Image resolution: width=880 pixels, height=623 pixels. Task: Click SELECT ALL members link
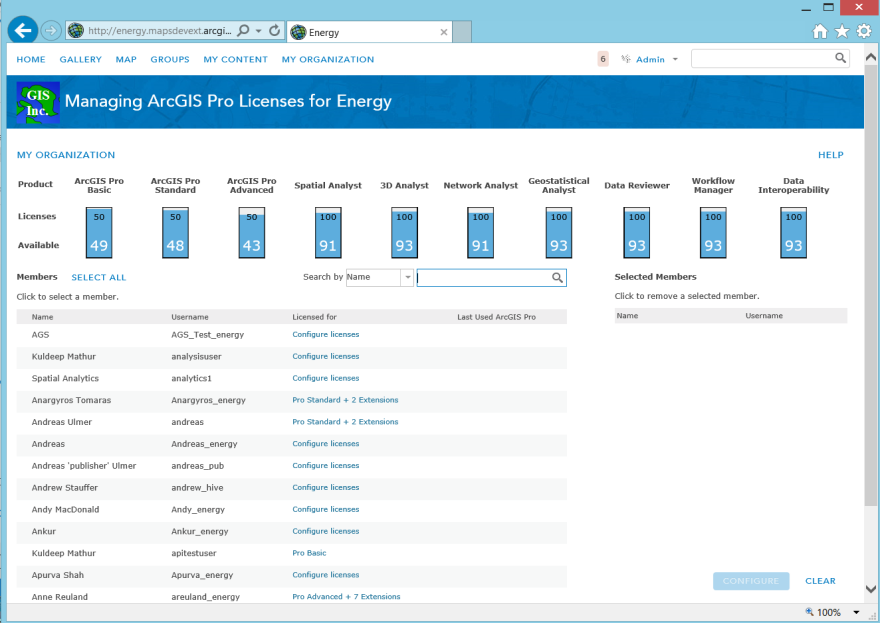click(99, 277)
